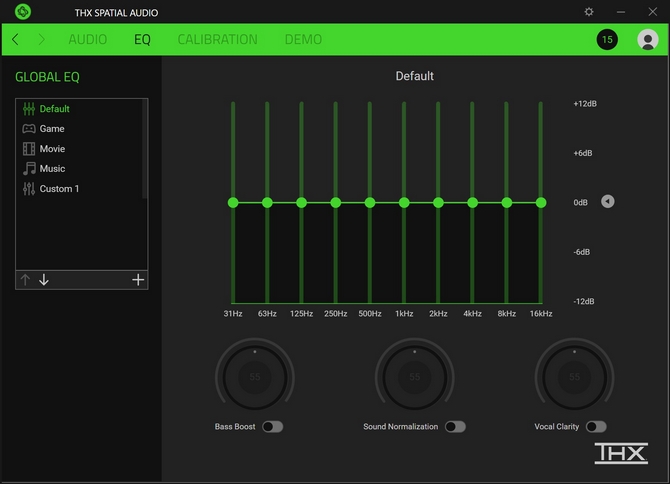Image resolution: width=670 pixels, height=484 pixels.
Task: Open the CALIBRATION tab
Action: 217,39
